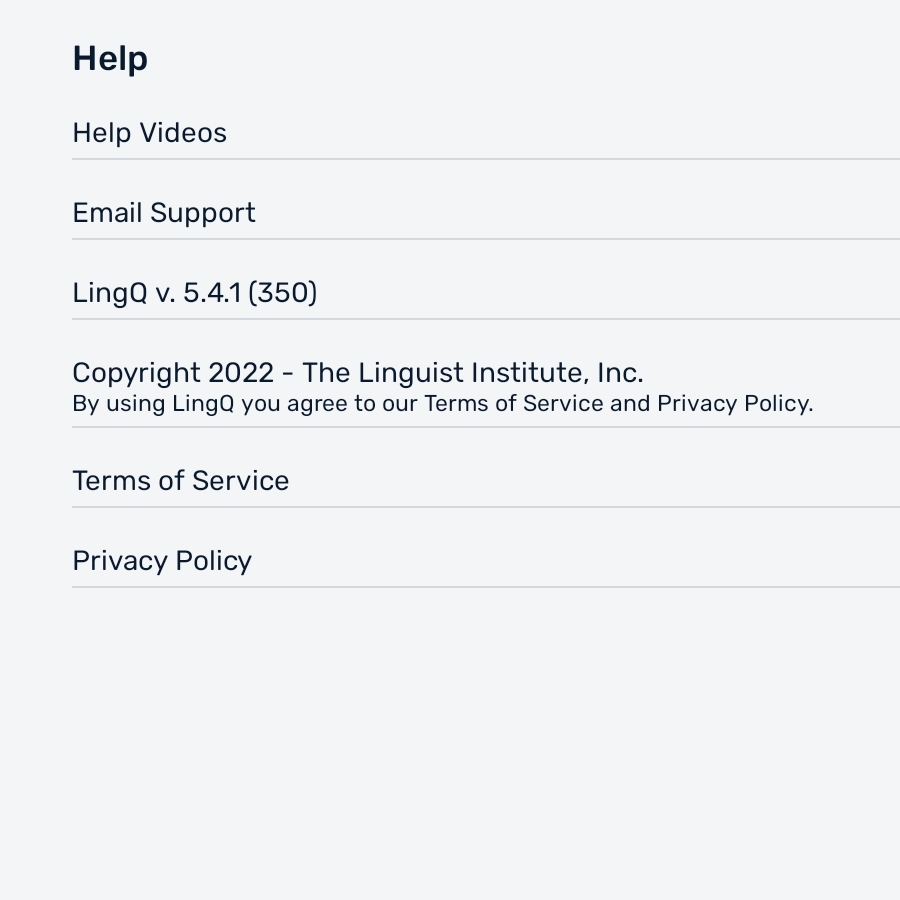Viewport: 900px width, 900px height.
Task: Click 'The Linguist Institute, Inc.' text
Action: click(x=473, y=373)
